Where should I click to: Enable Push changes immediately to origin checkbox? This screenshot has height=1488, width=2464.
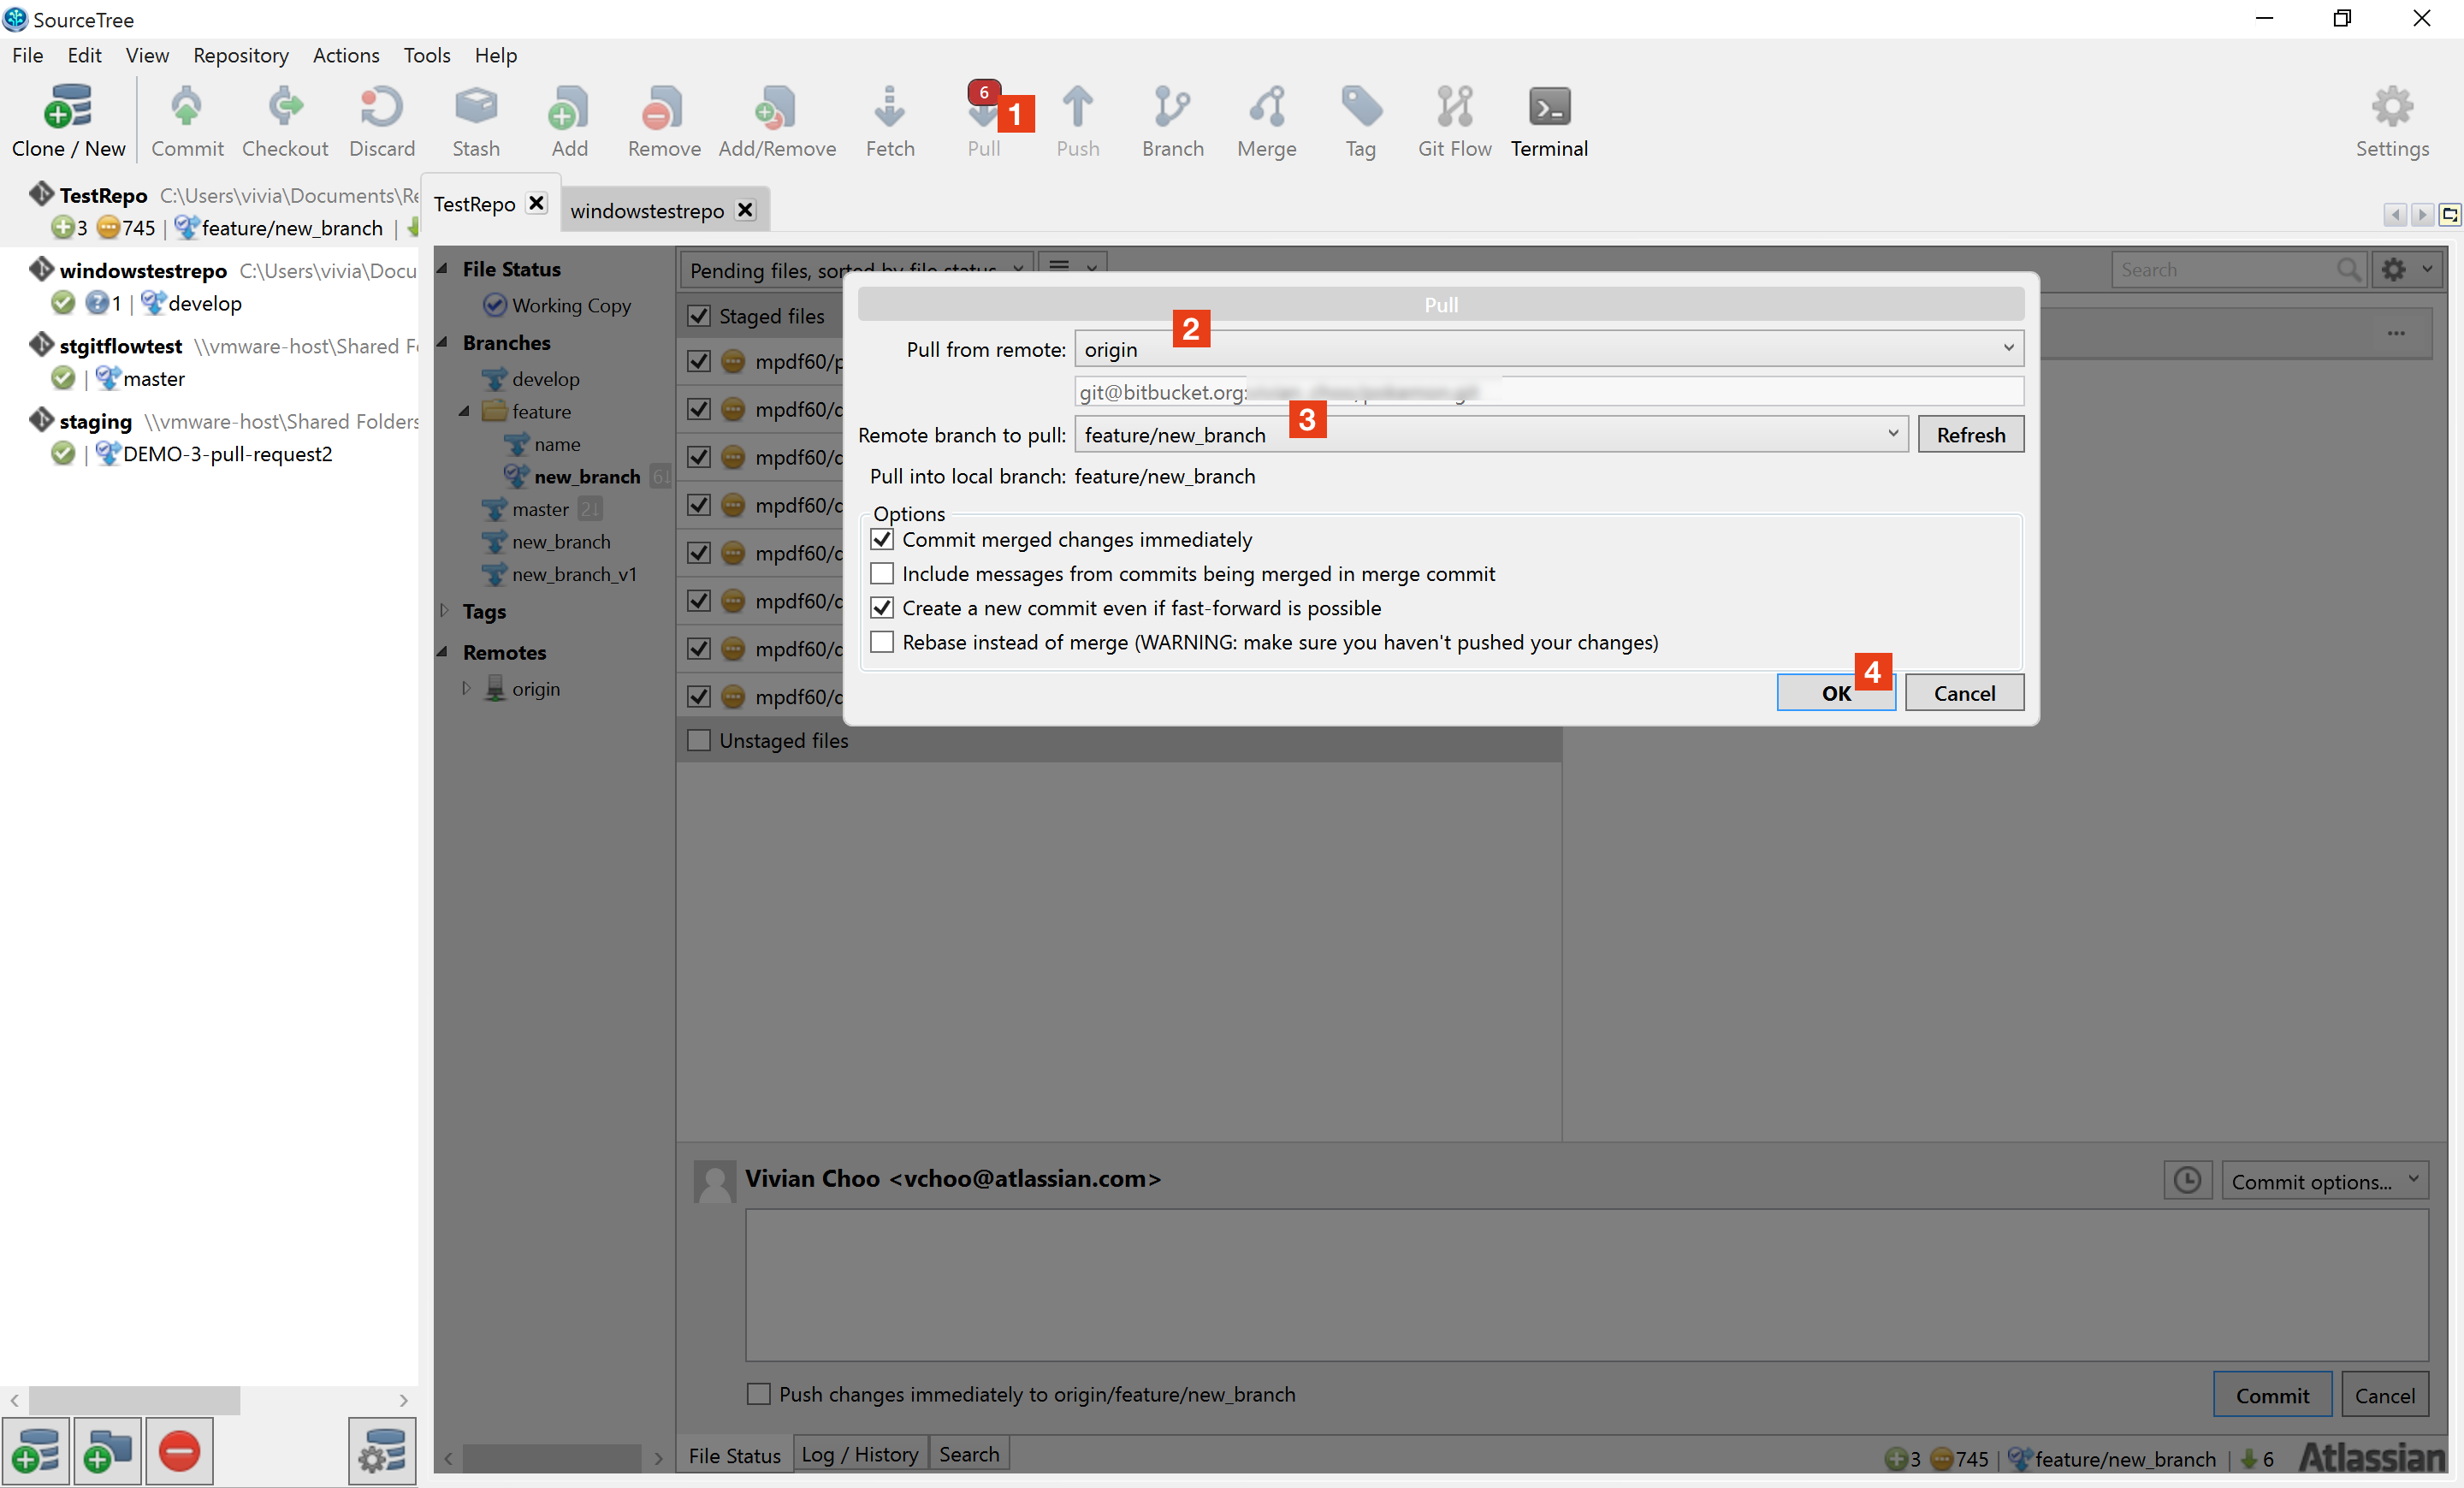click(x=759, y=1394)
